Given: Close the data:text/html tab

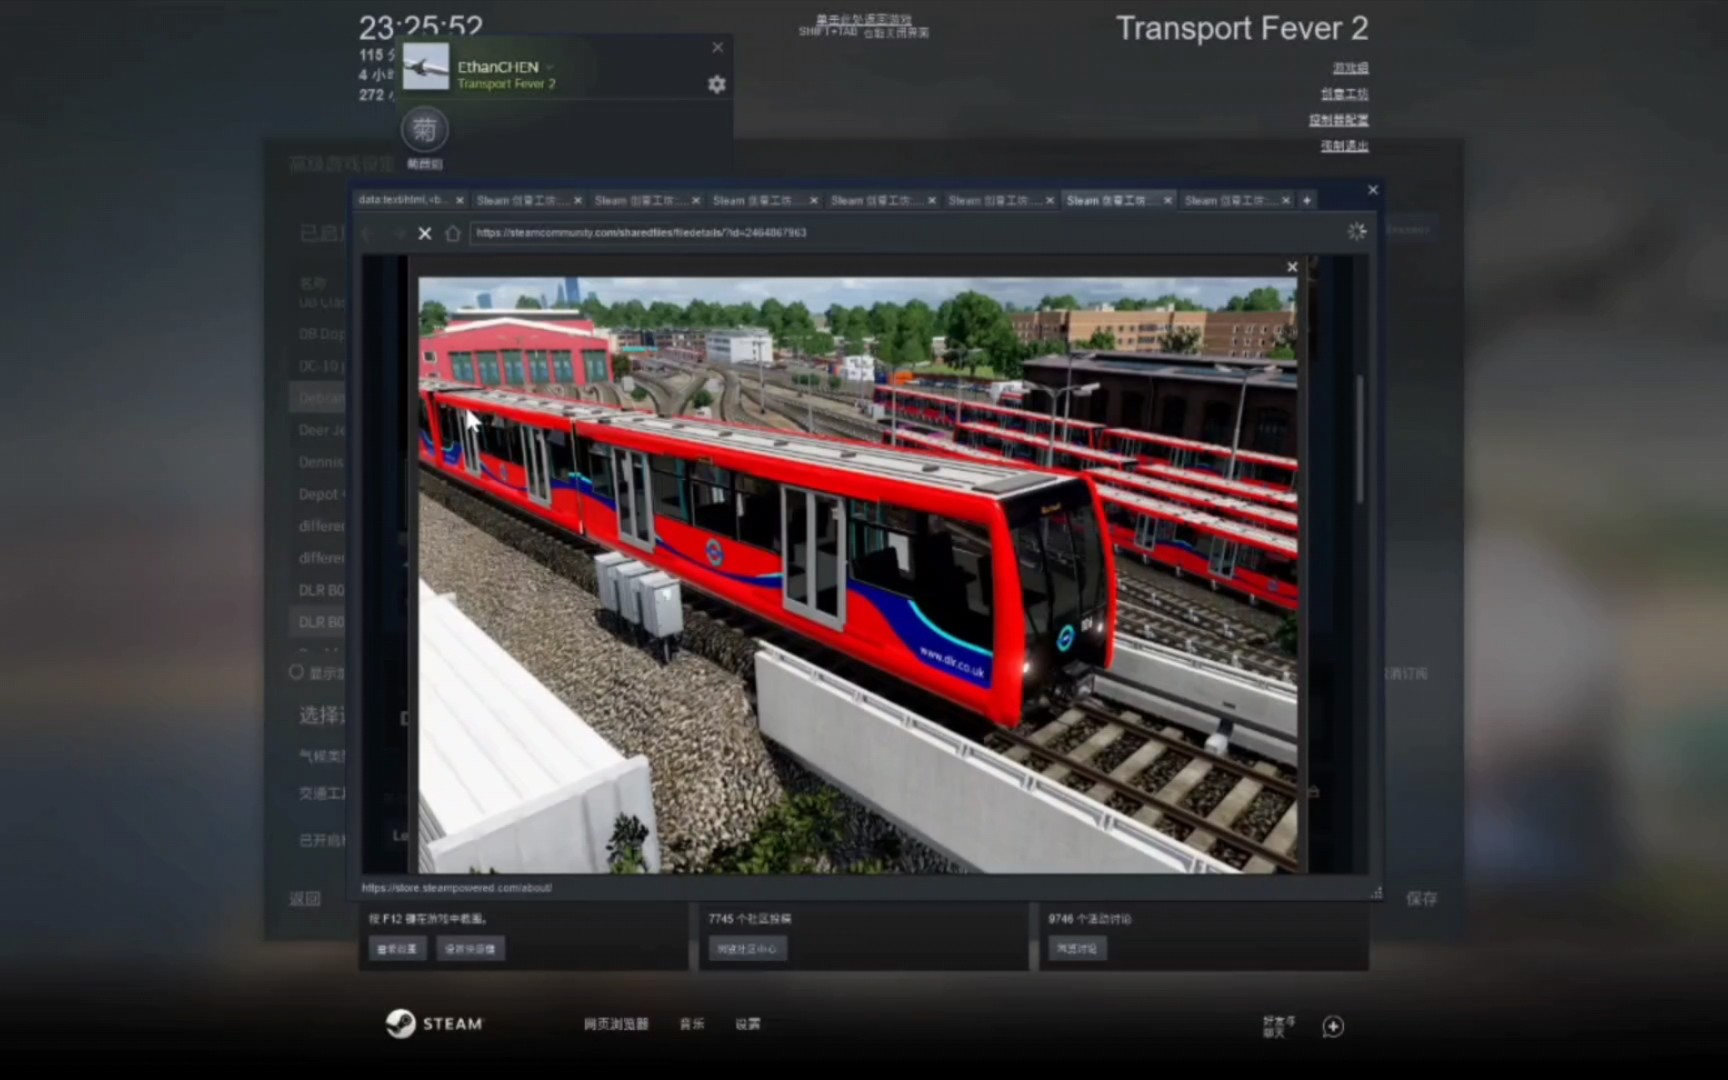Looking at the screenshot, I should click(x=459, y=200).
